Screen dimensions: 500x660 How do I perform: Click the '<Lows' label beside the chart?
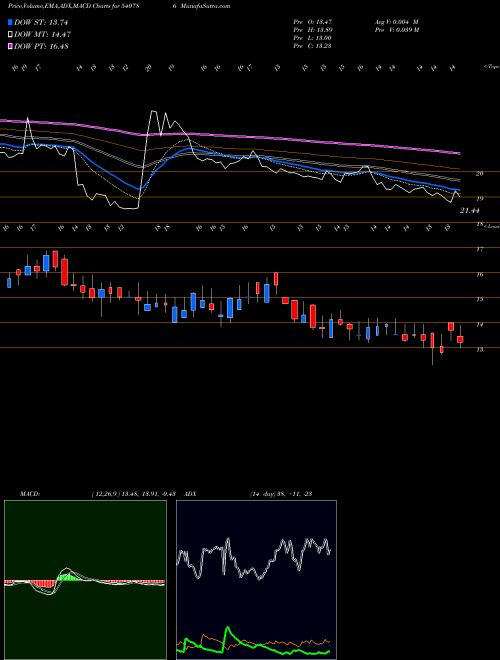coord(491,226)
